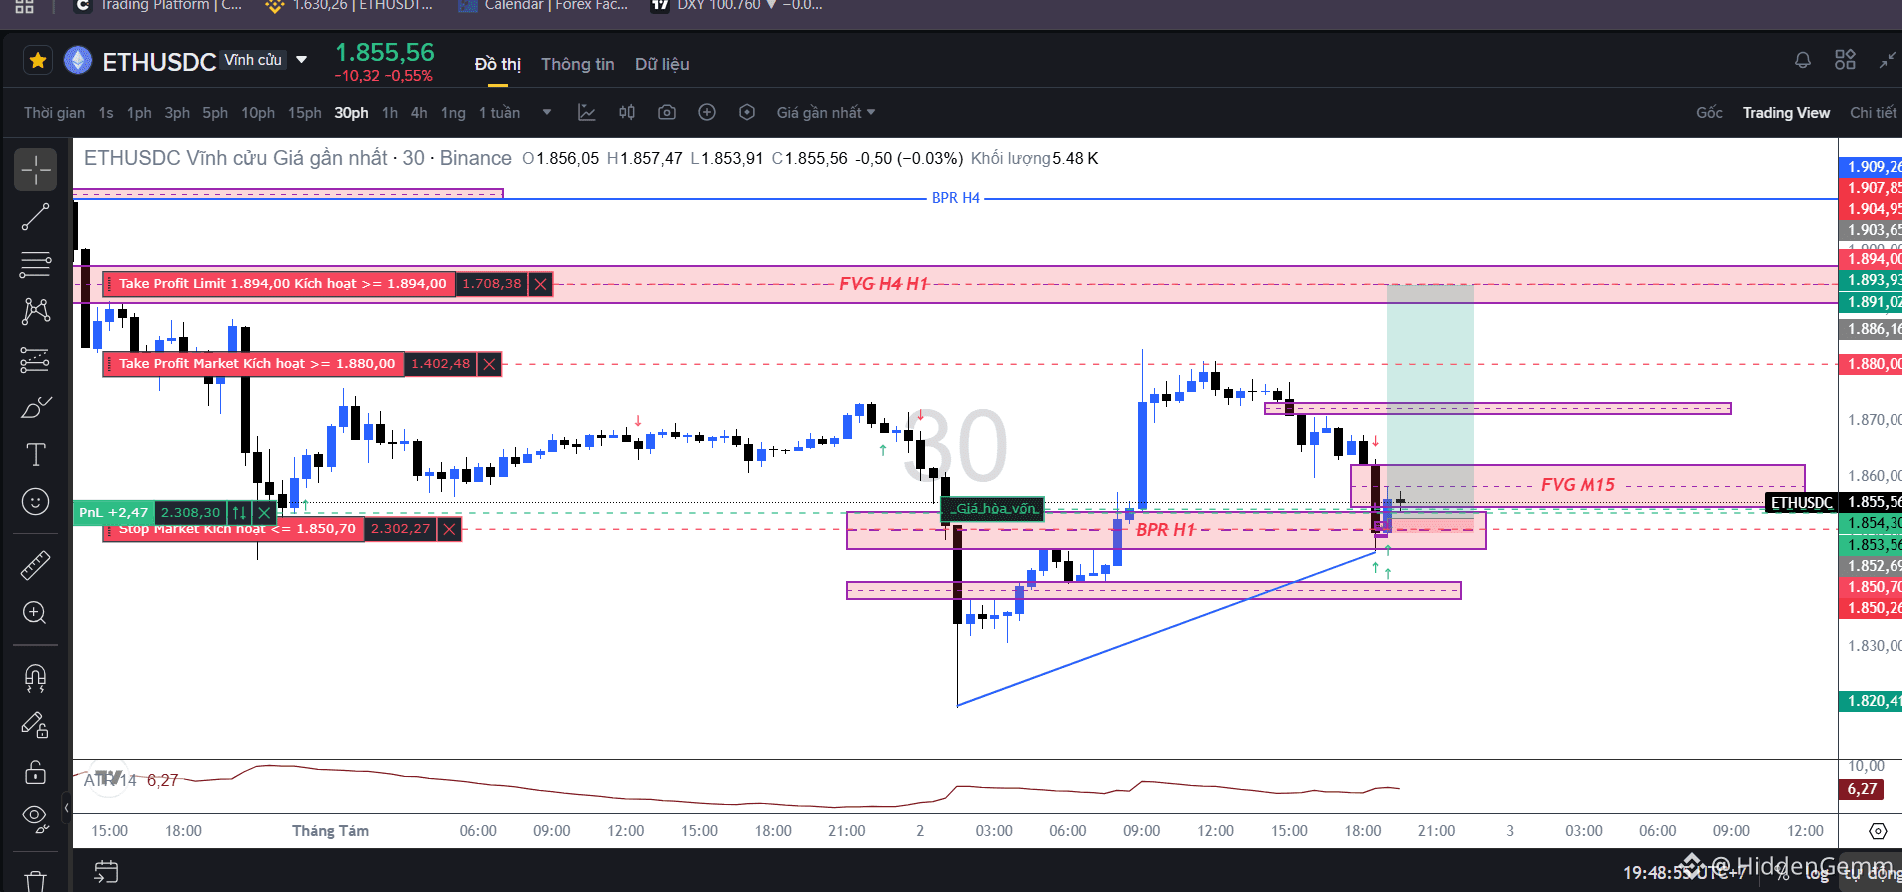The width and height of the screenshot is (1902, 892).
Task: Select the 1h timeframe
Action: coord(390,113)
